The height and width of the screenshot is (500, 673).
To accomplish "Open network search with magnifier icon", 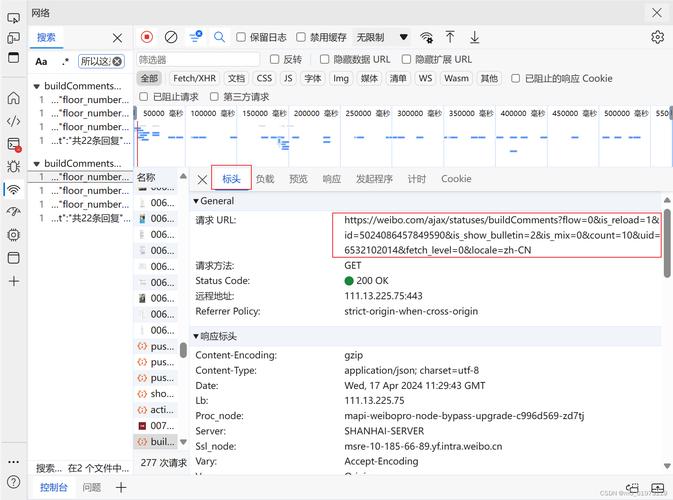I will tap(219, 37).
